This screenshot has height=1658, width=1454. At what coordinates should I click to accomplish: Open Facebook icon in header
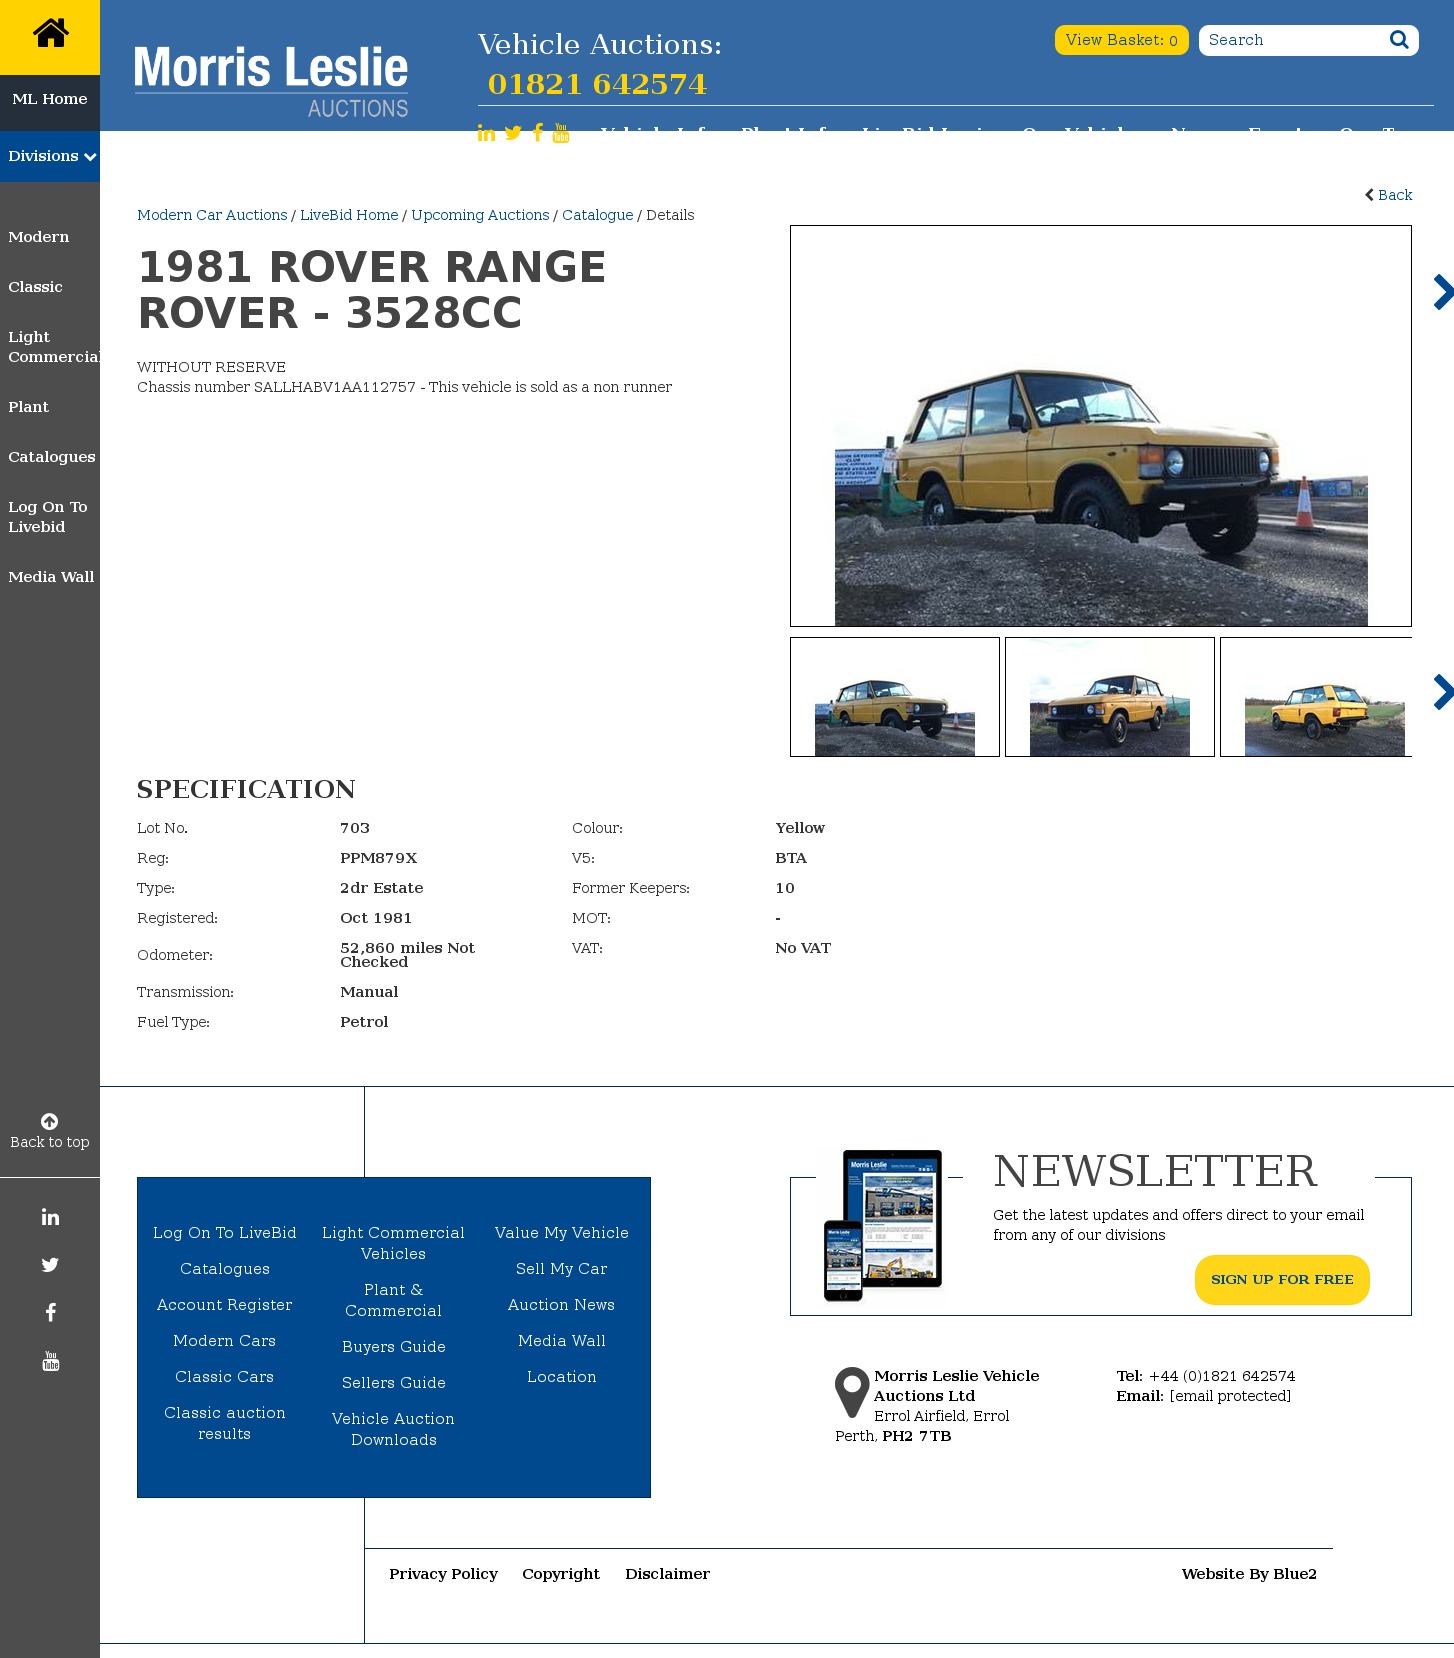[x=538, y=133]
